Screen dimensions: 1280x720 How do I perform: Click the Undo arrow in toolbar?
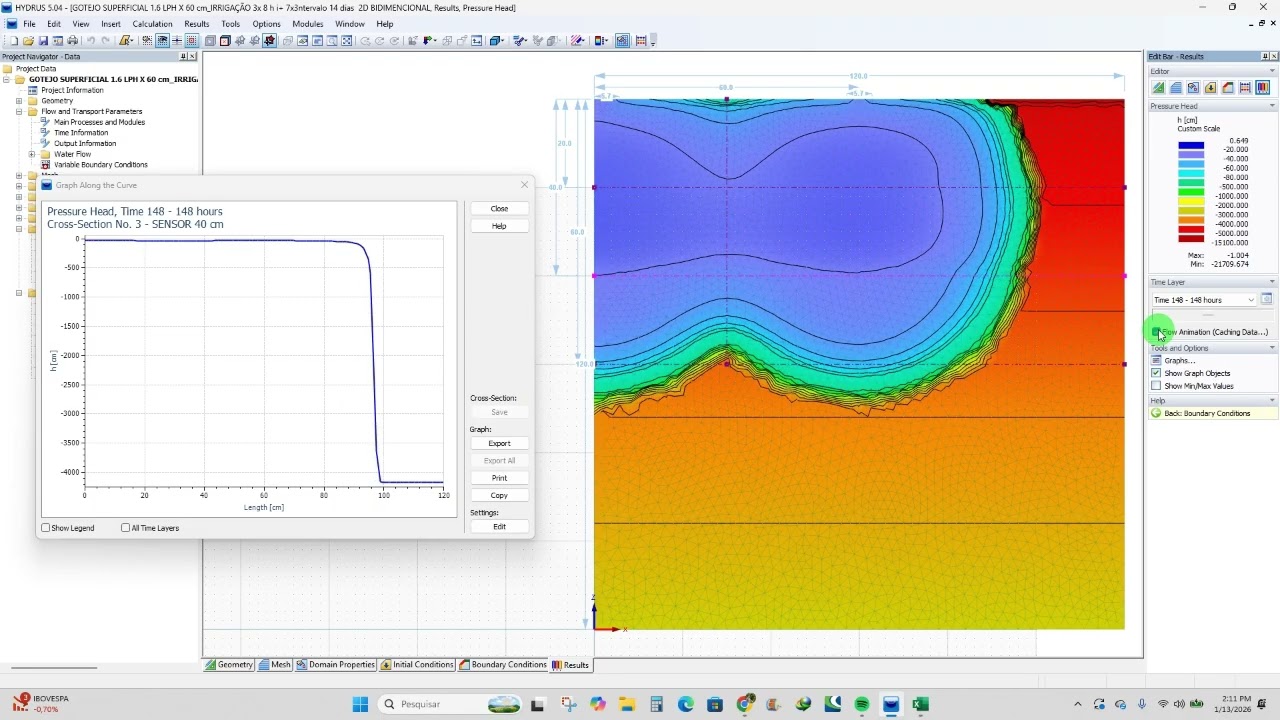91,41
